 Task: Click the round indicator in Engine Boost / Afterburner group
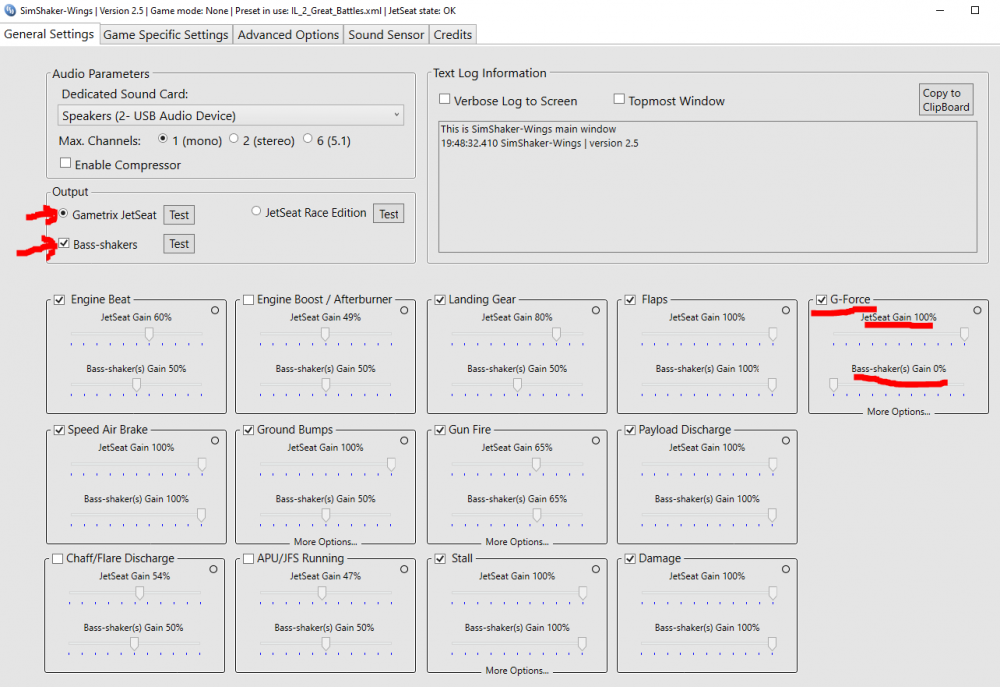pyautogui.click(x=404, y=310)
